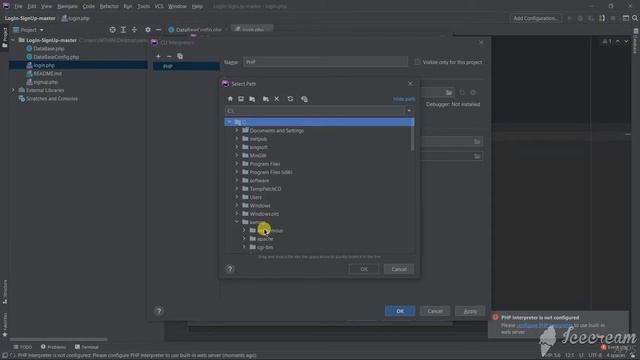Expand the Windows folder
640x360 pixels.
click(237, 205)
